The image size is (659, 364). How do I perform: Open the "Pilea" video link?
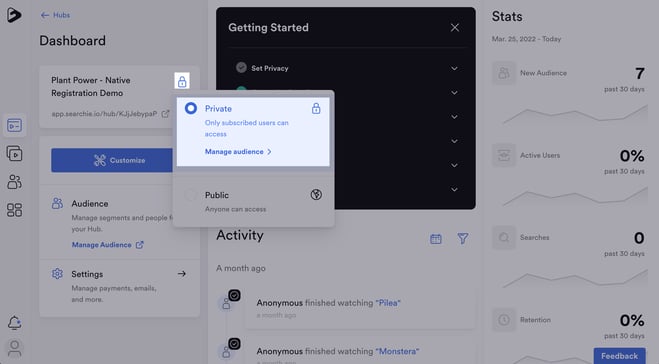(388, 303)
